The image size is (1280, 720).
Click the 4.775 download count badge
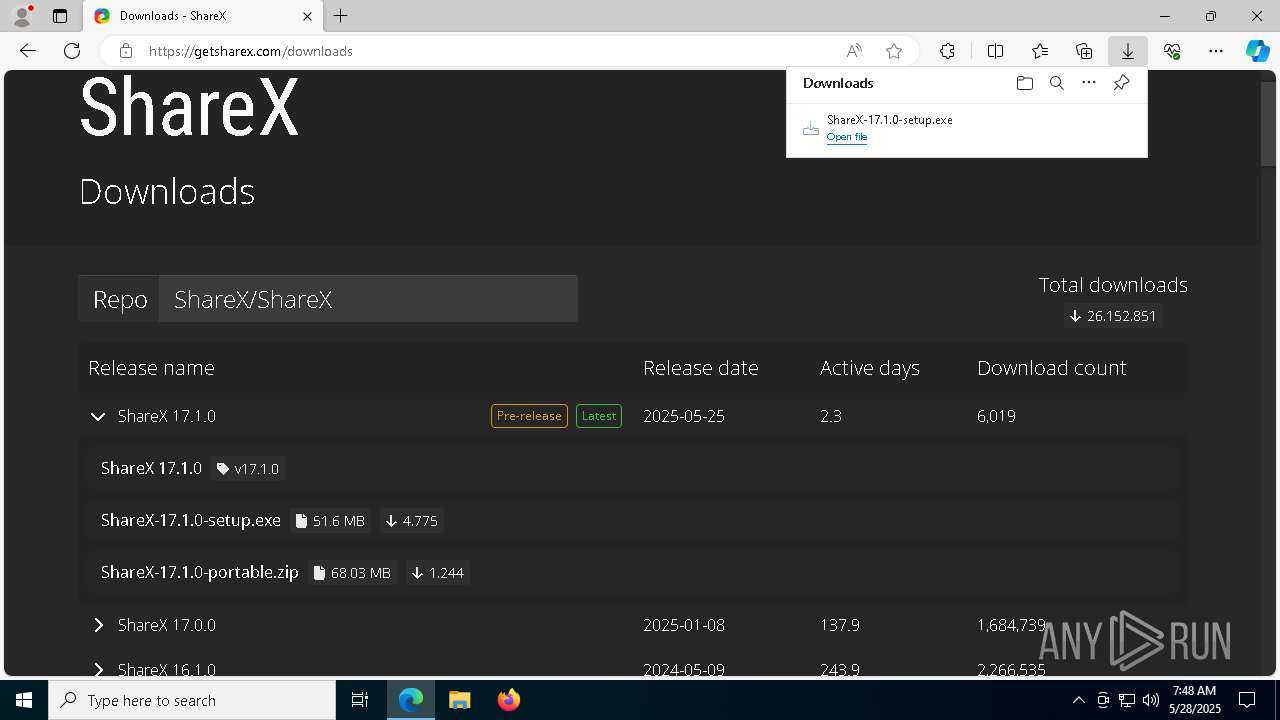tap(412, 521)
